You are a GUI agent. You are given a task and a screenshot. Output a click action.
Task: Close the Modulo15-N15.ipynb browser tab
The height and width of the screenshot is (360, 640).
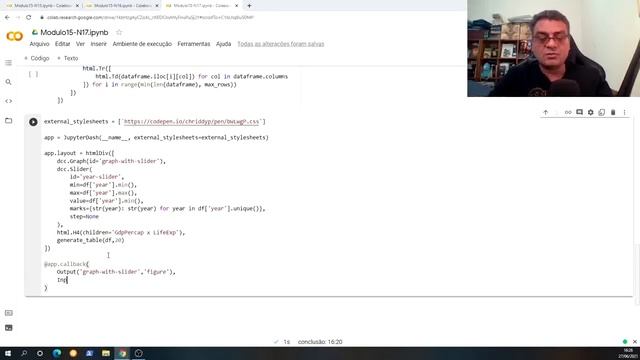[x=77, y=6]
